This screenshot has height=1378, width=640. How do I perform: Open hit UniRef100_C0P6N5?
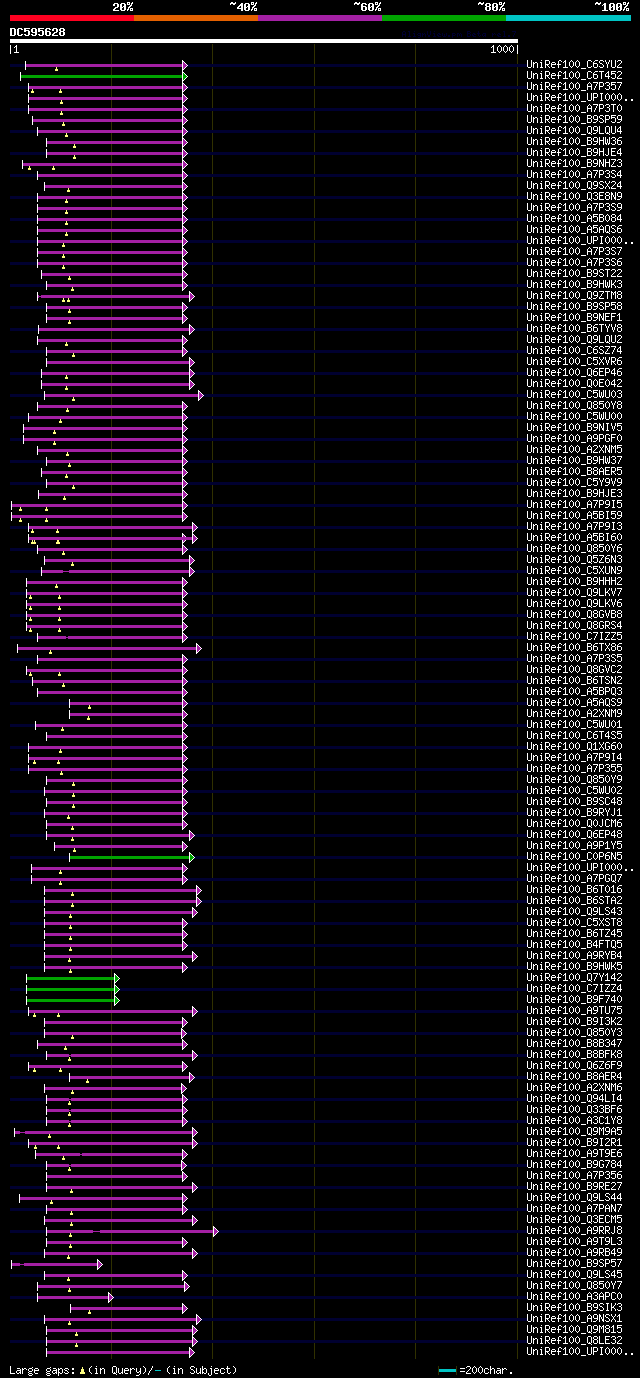point(574,856)
